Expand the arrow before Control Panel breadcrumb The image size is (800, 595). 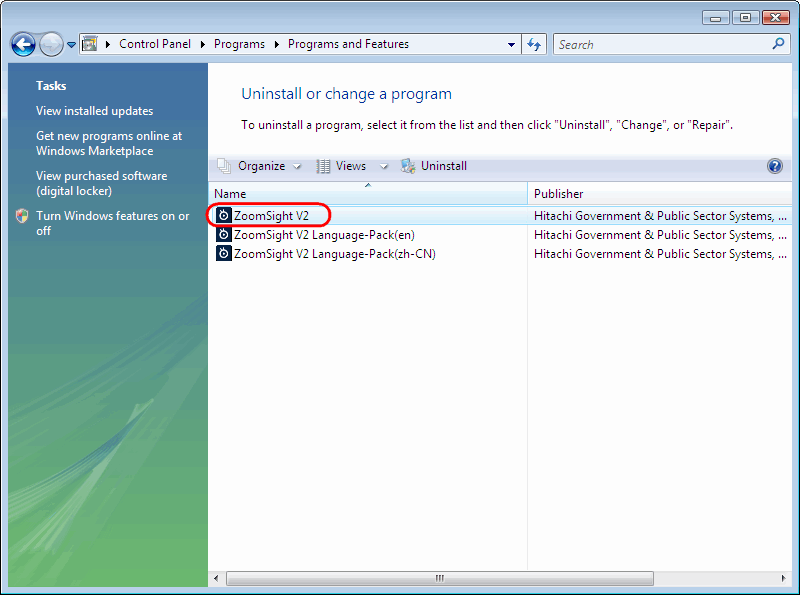[x=108, y=44]
